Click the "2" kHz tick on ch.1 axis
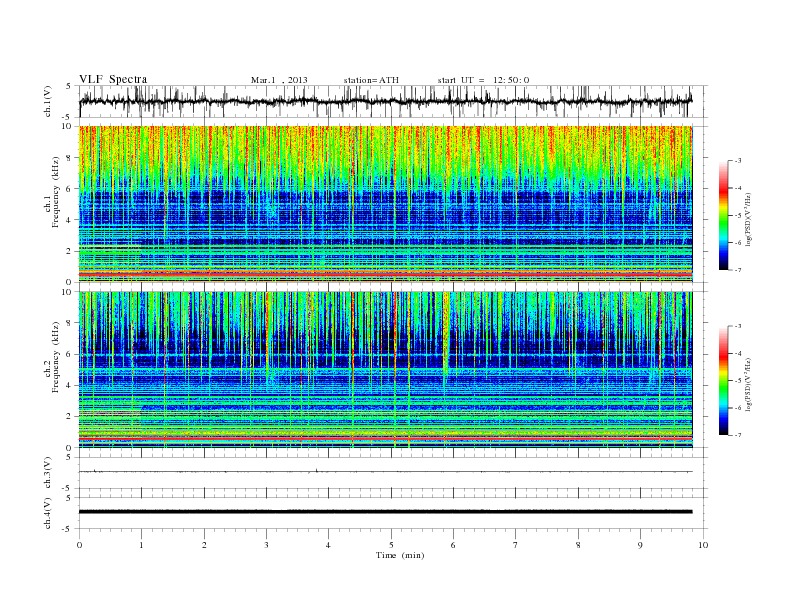This screenshot has width=792, height=612. pyautogui.click(x=70, y=251)
